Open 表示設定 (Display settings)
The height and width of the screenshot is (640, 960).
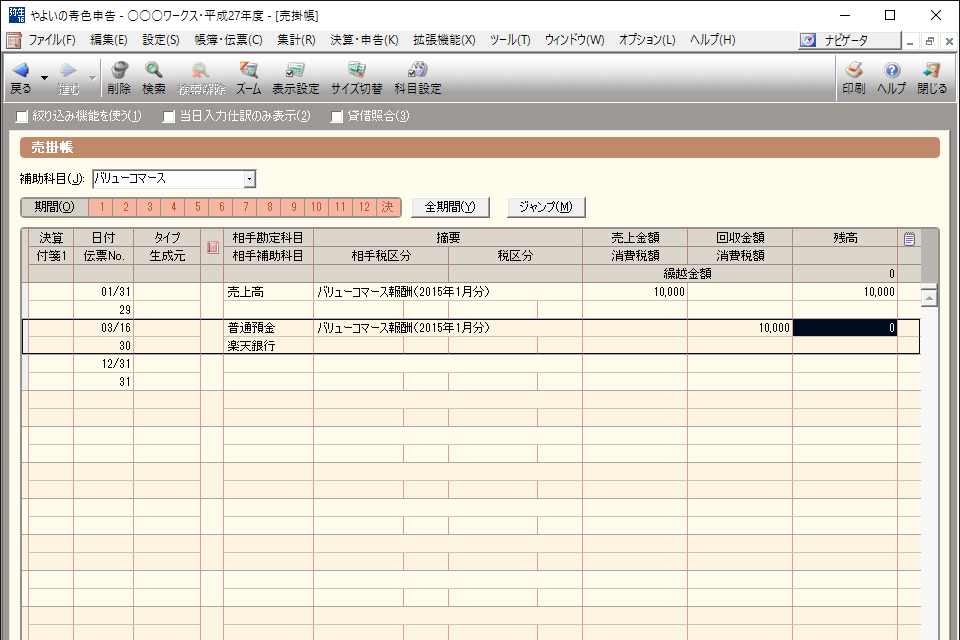(296, 78)
